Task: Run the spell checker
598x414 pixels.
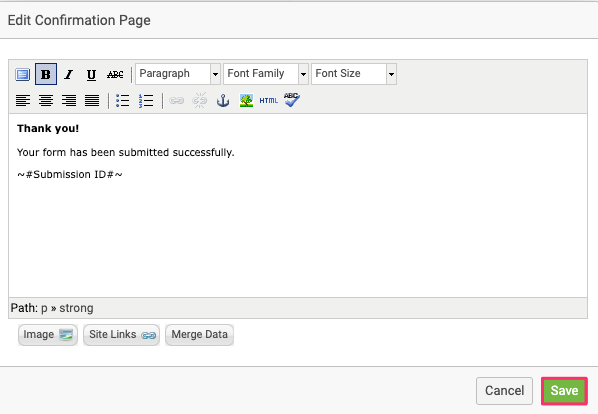Action: 292,100
